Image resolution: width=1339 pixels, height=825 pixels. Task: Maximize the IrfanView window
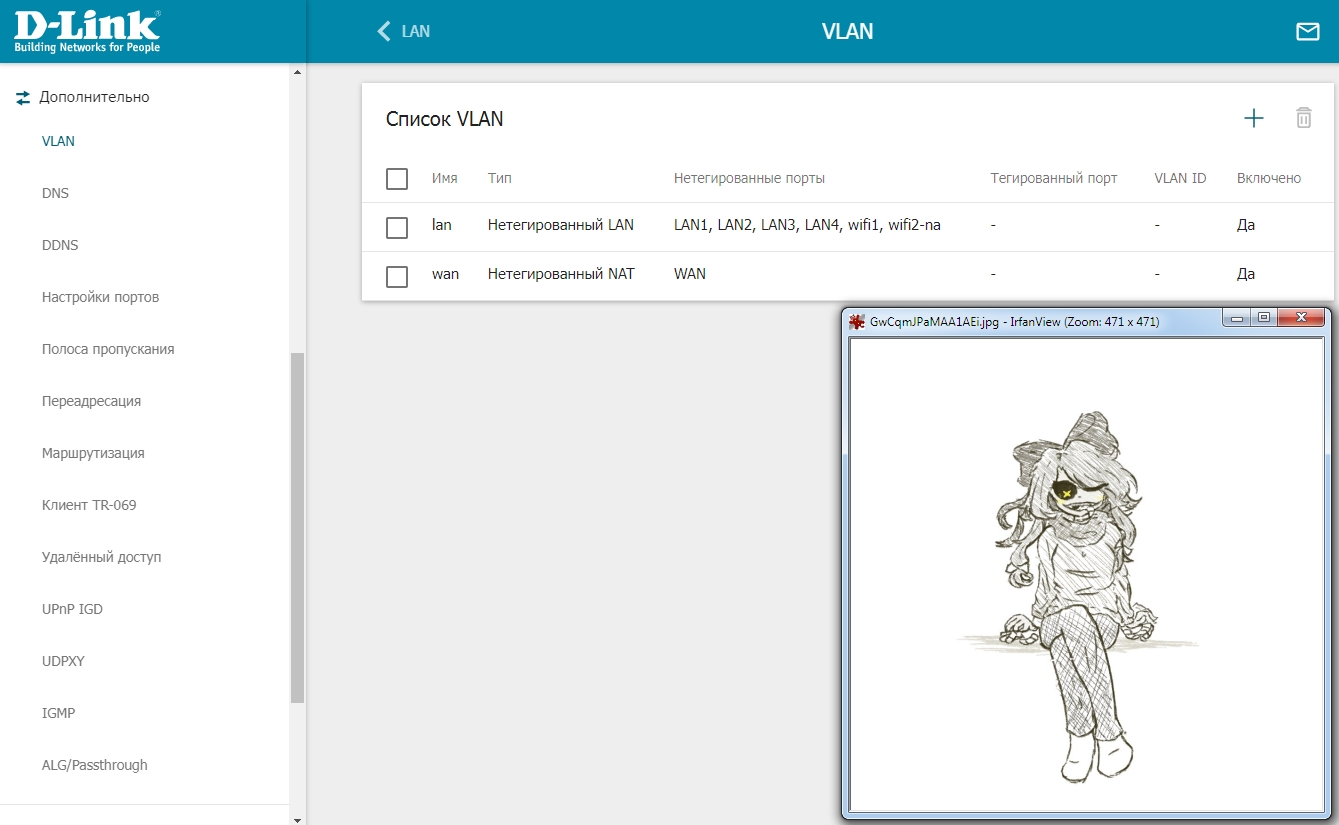click(1263, 318)
